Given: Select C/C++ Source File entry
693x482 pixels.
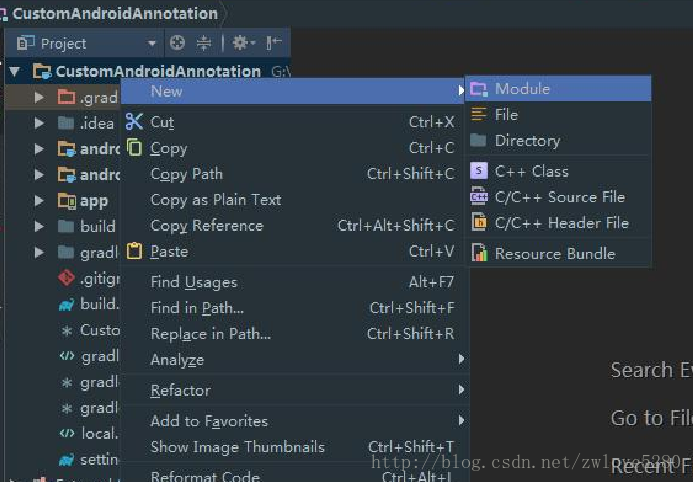Looking at the screenshot, I should pos(558,197).
